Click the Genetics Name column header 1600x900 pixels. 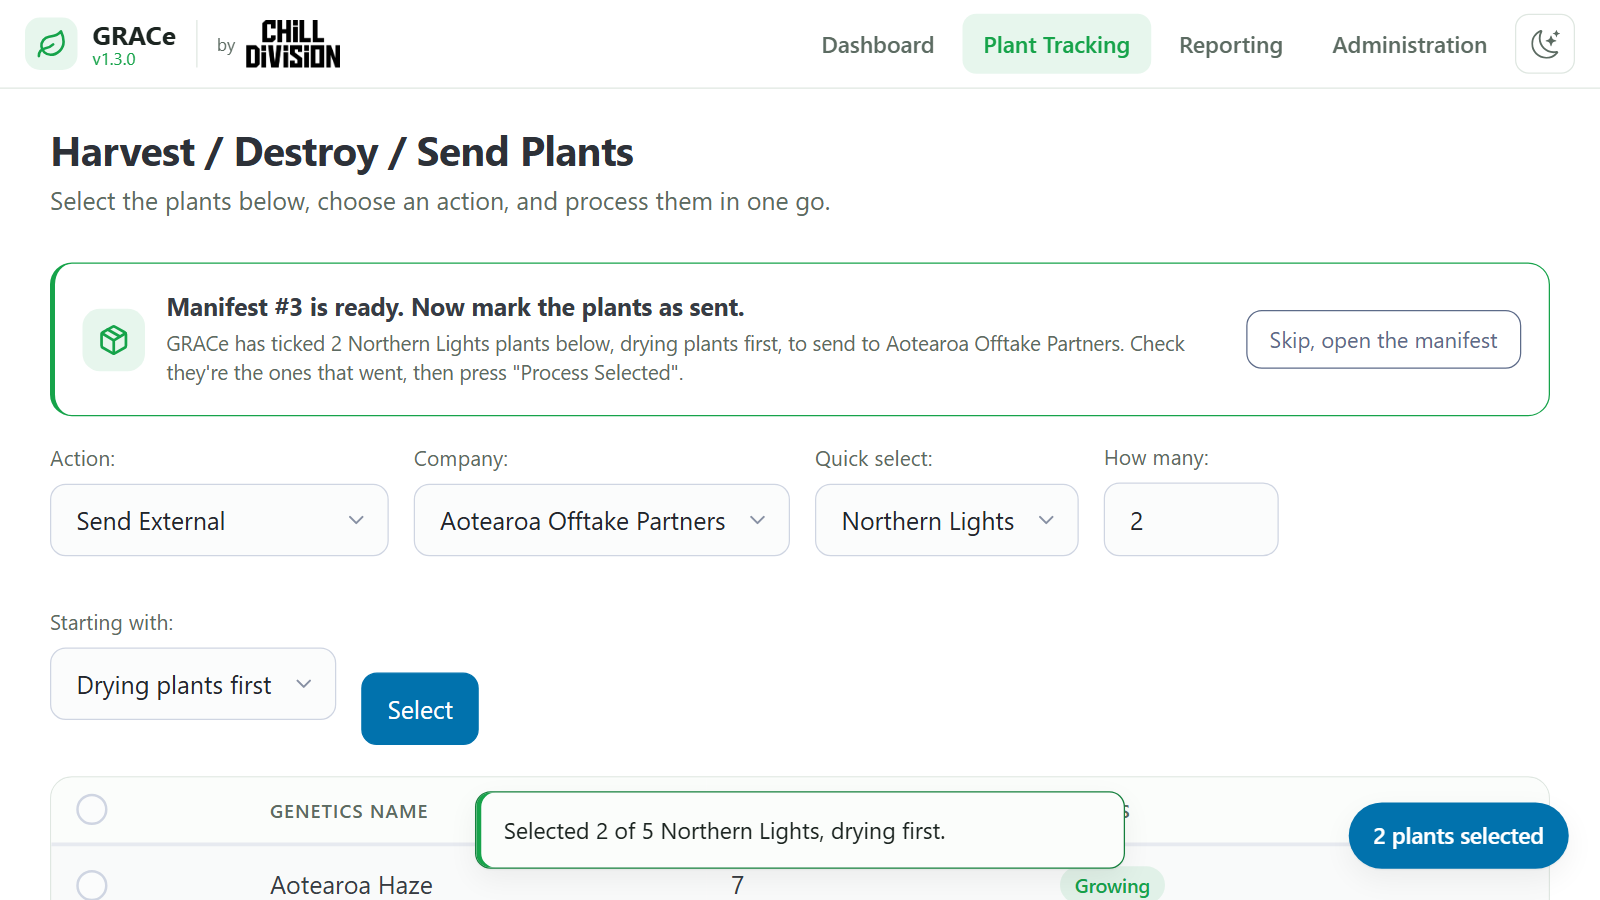click(x=349, y=812)
